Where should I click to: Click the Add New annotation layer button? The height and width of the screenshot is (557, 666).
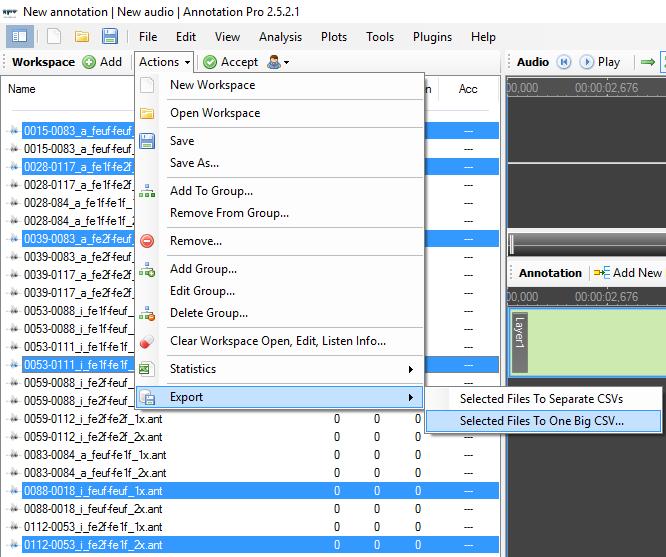pyautogui.click(x=628, y=273)
